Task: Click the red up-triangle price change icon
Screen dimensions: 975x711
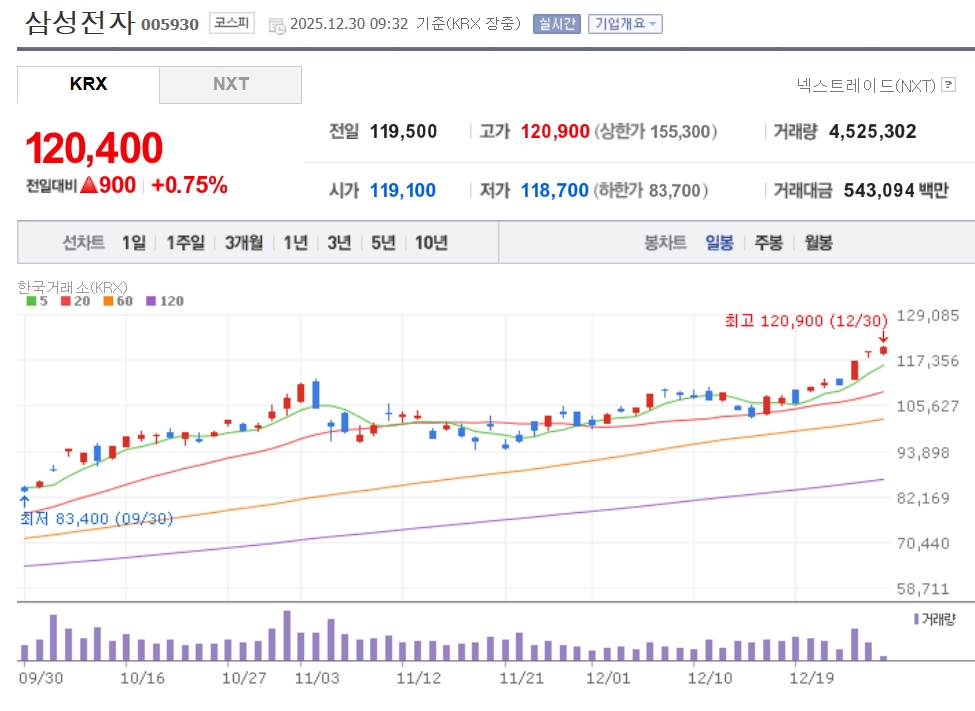Action: (88, 185)
